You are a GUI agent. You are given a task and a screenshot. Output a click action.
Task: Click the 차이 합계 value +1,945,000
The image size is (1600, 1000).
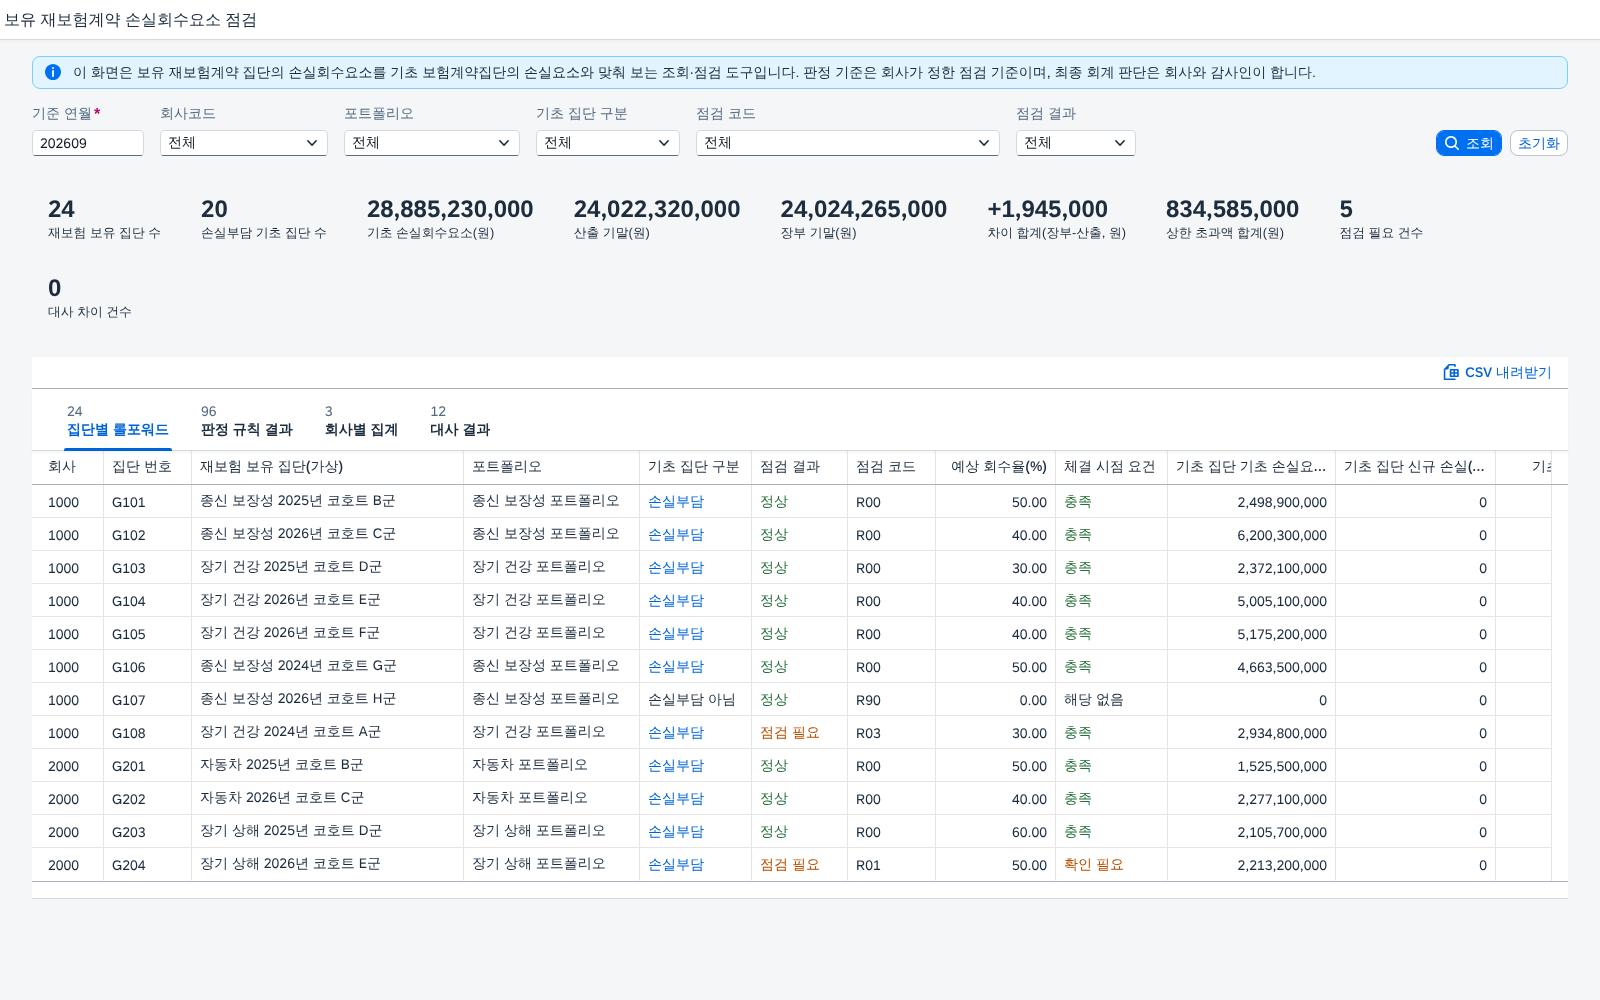click(x=1047, y=209)
